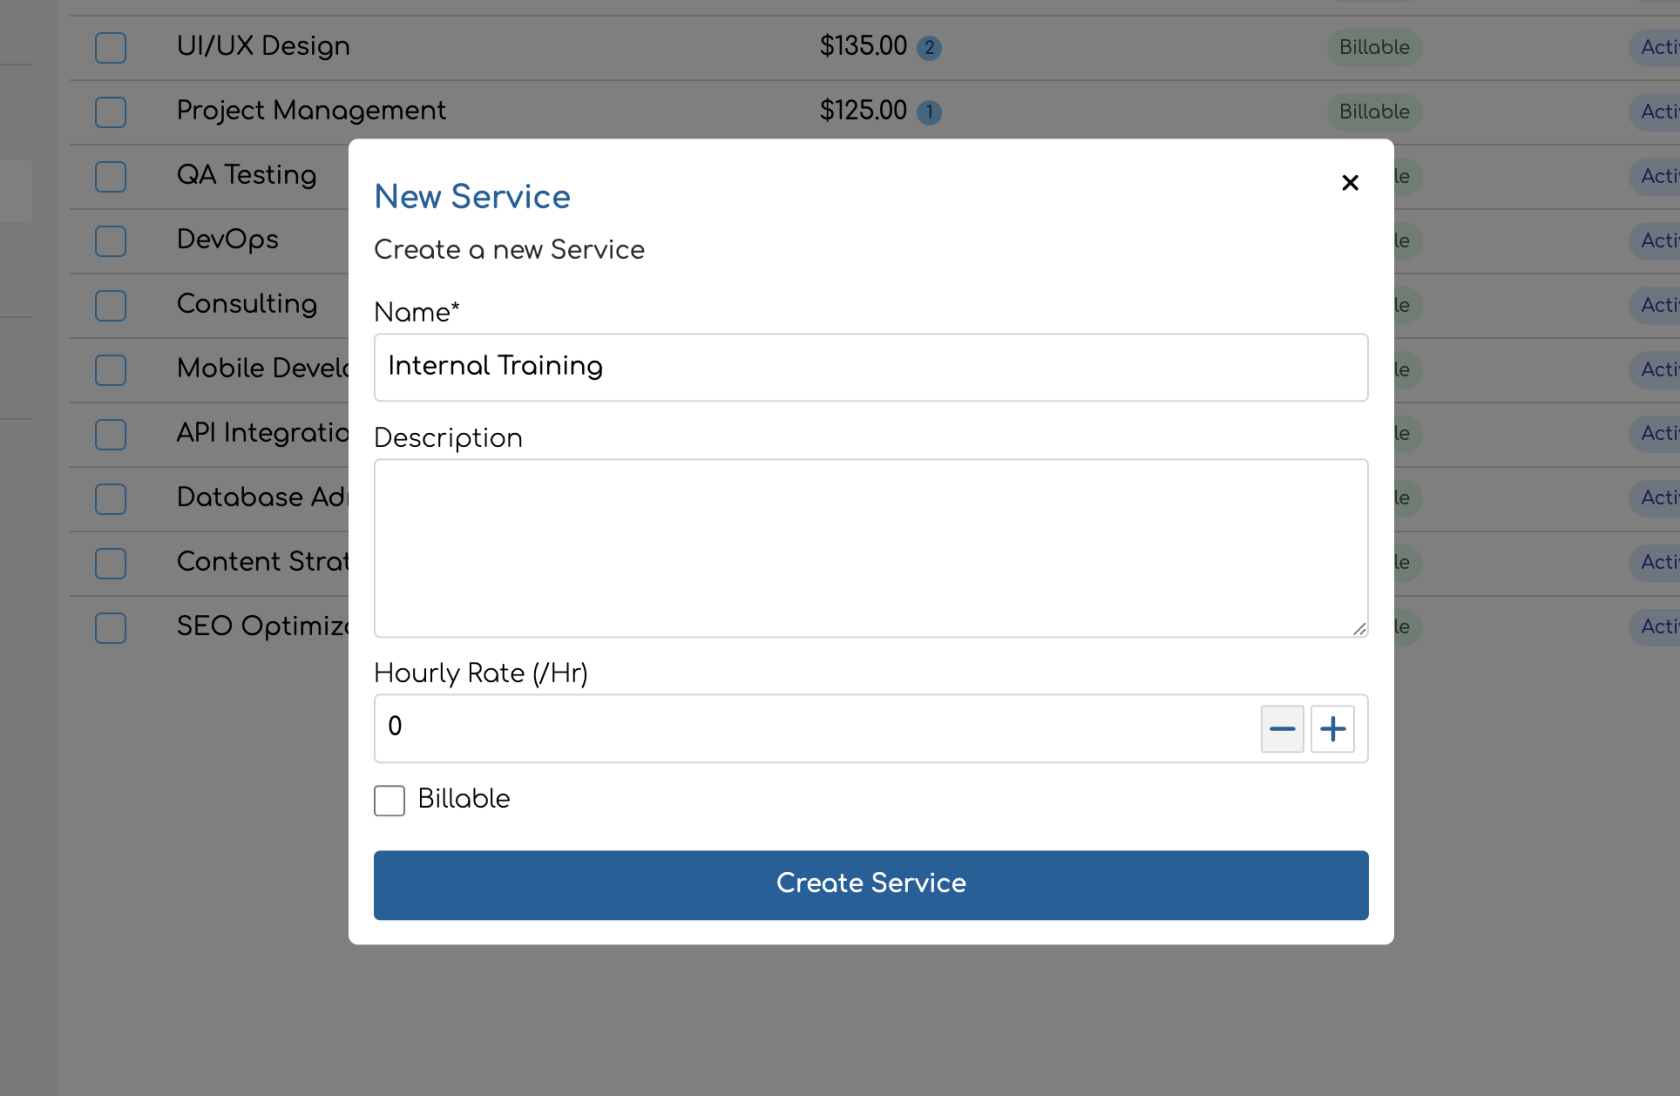The width and height of the screenshot is (1680, 1096).
Task: Click the Billable tag in Project Management row
Action: tap(1374, 111)
